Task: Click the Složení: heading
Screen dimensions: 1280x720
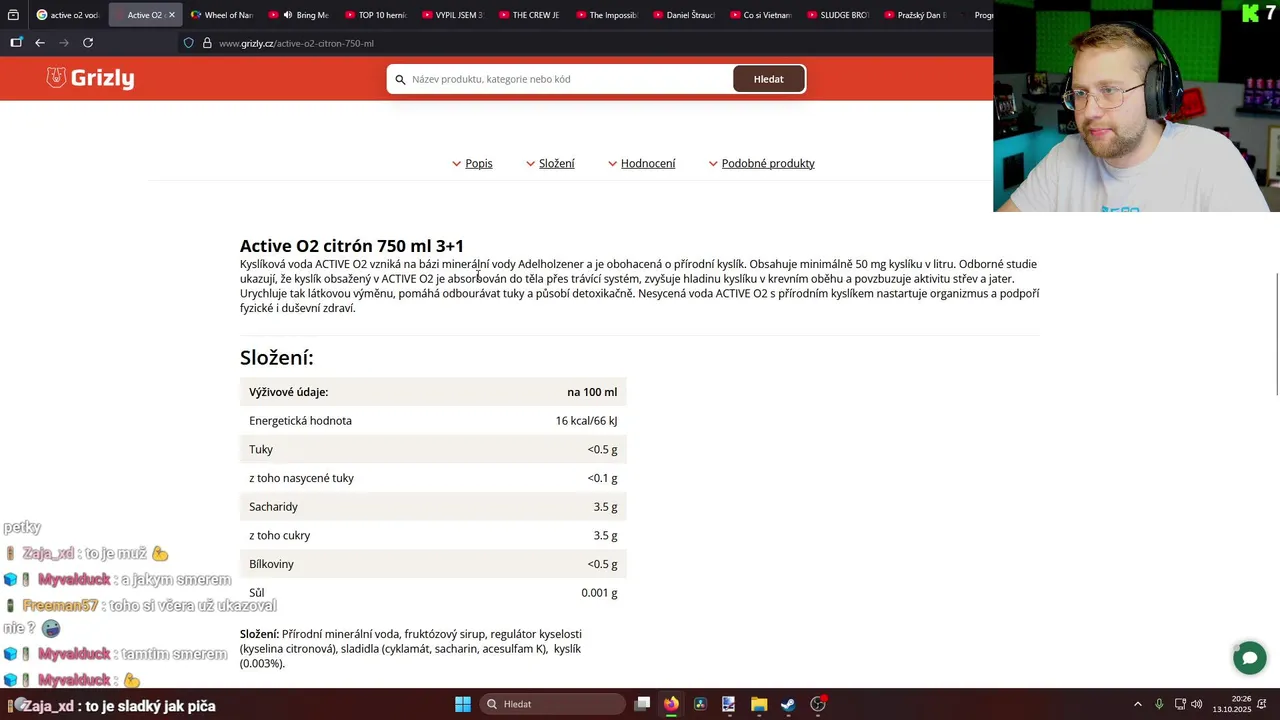Action: (x=277, y=357)
